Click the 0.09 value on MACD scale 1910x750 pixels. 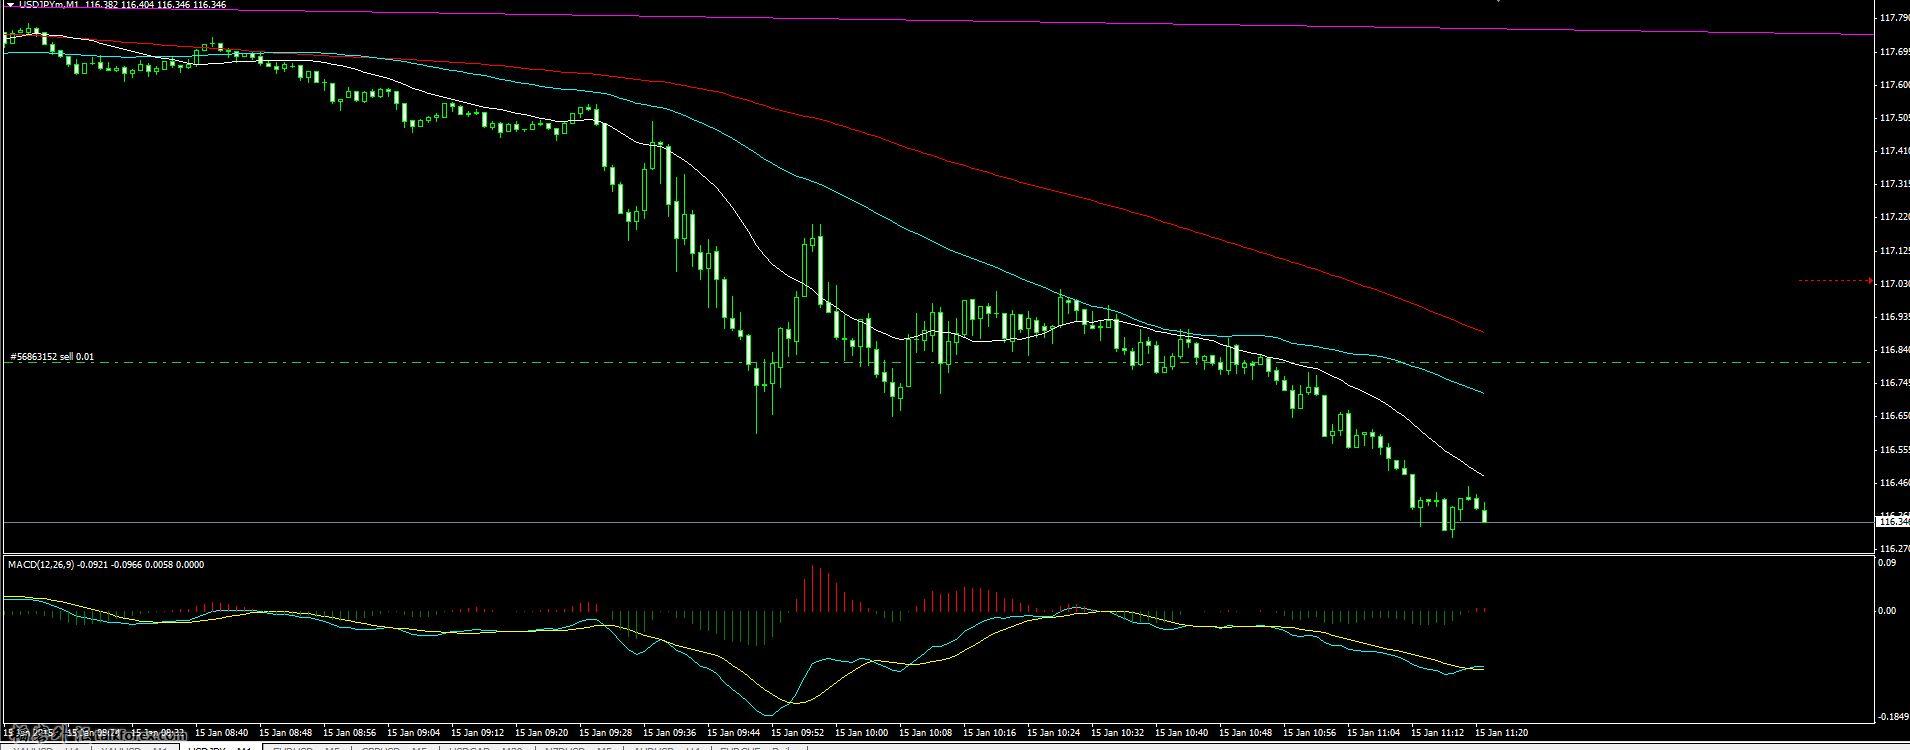coord(1886,563)
